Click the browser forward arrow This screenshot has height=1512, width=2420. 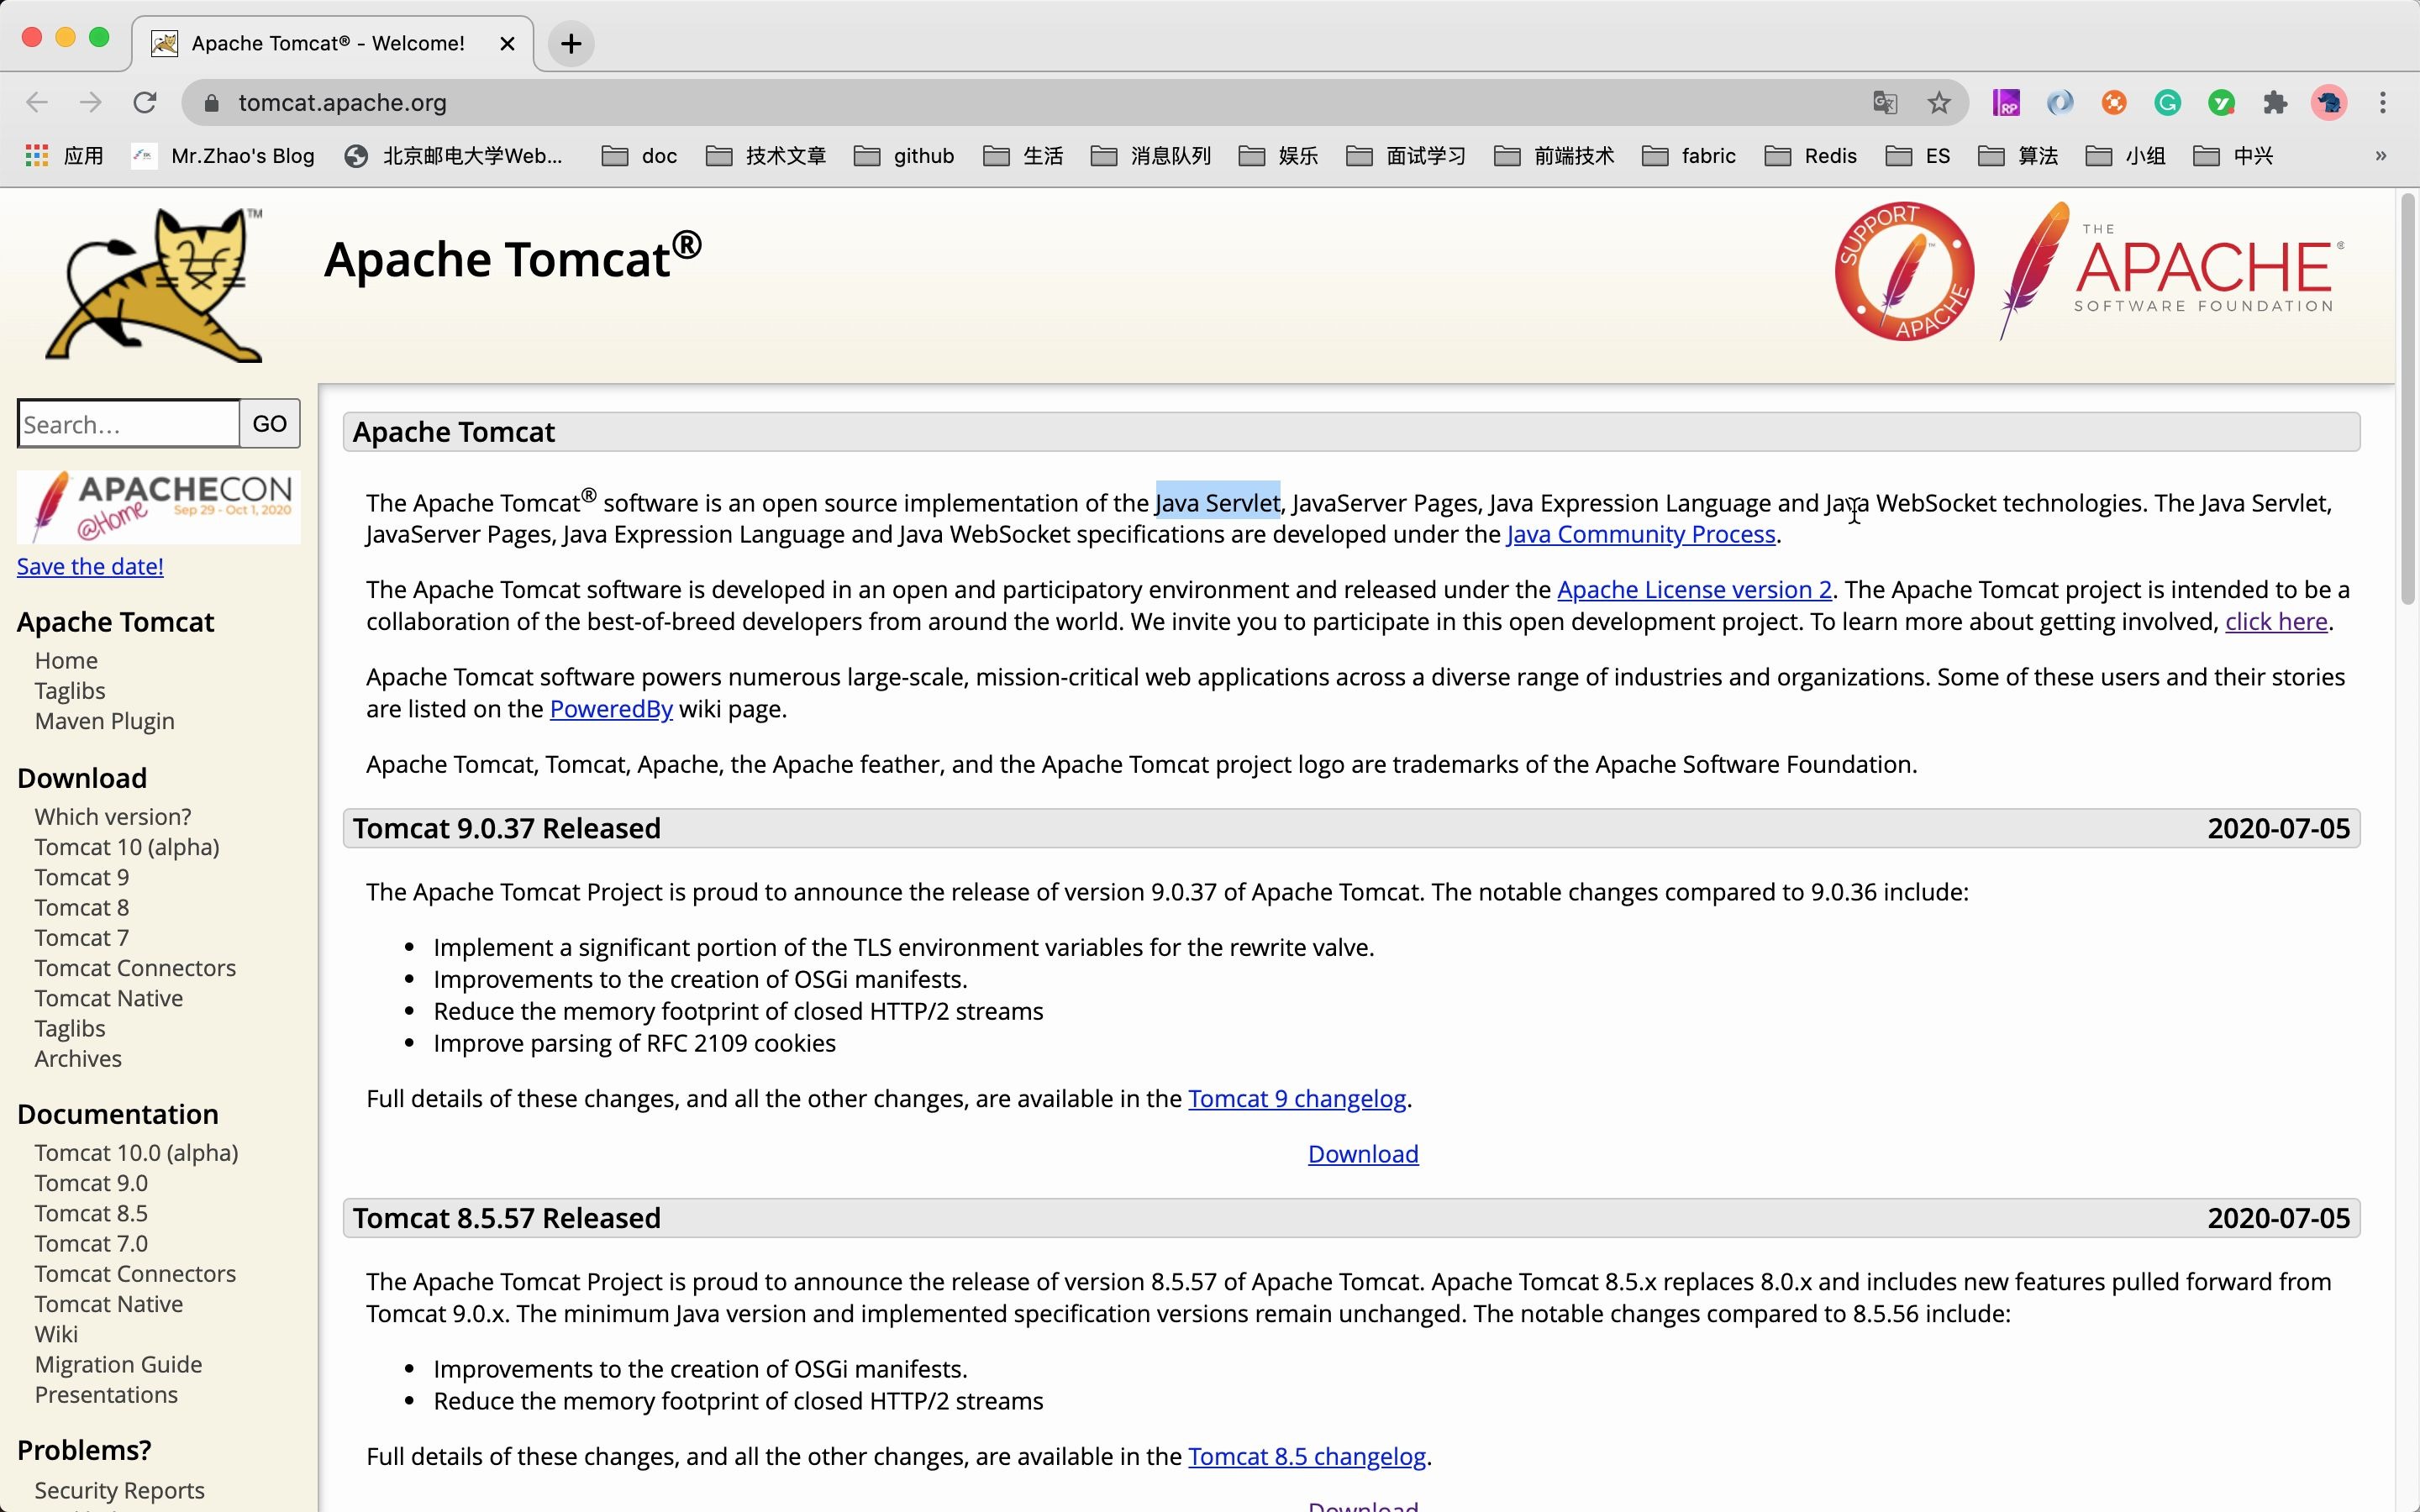click(91, 102)
